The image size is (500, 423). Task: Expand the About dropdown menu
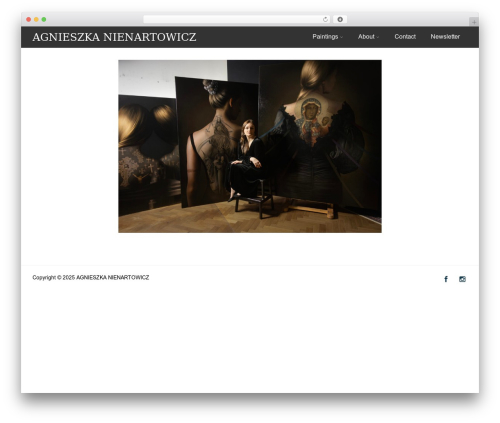click(368, 37)
